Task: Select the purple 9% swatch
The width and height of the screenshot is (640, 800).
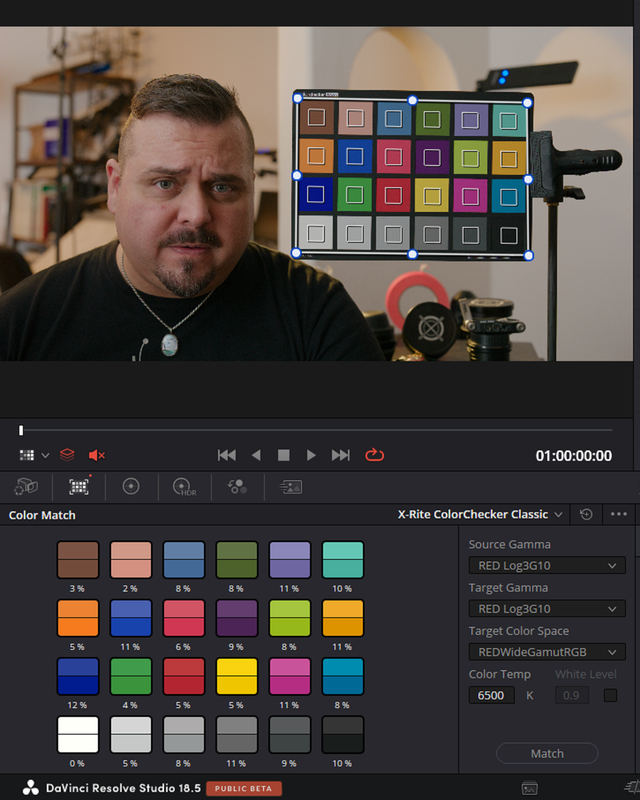Action: (x=237, y=618)
